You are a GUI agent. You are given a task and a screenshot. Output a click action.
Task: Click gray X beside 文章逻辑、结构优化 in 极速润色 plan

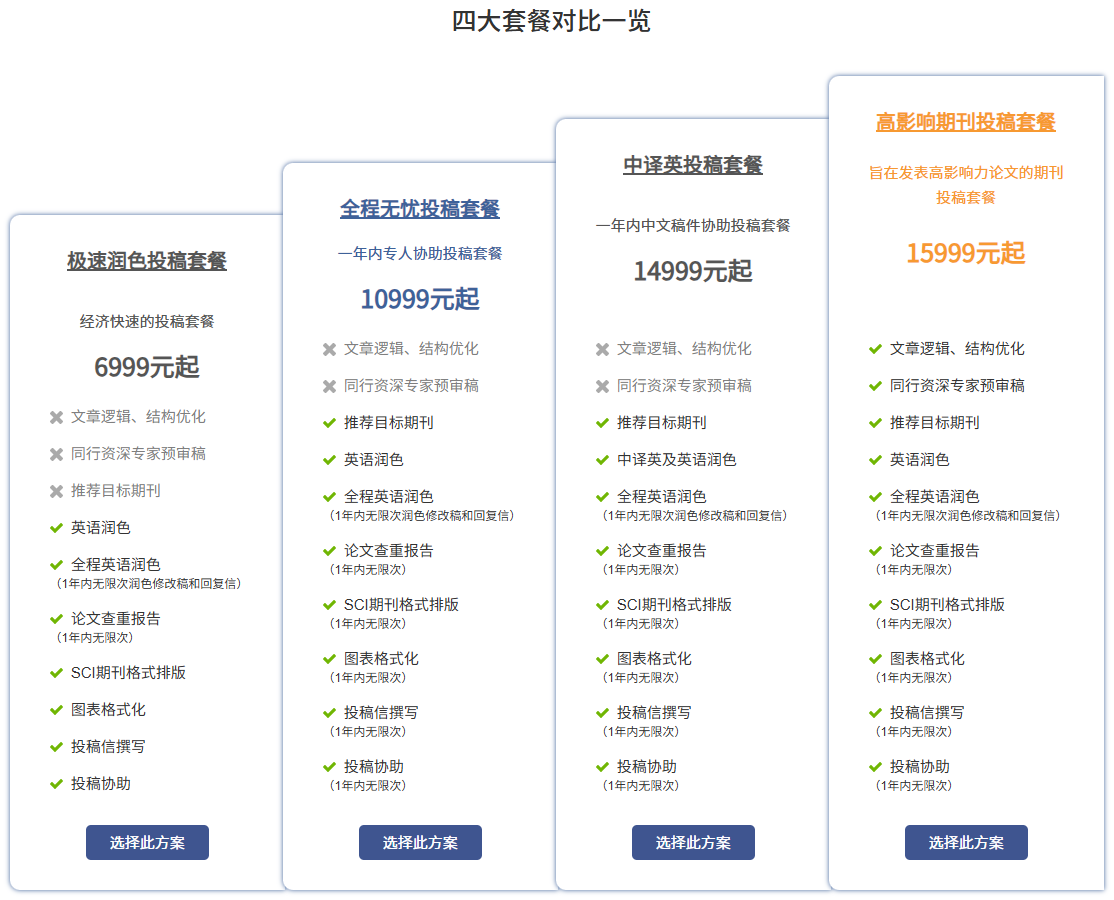(56, 417)
